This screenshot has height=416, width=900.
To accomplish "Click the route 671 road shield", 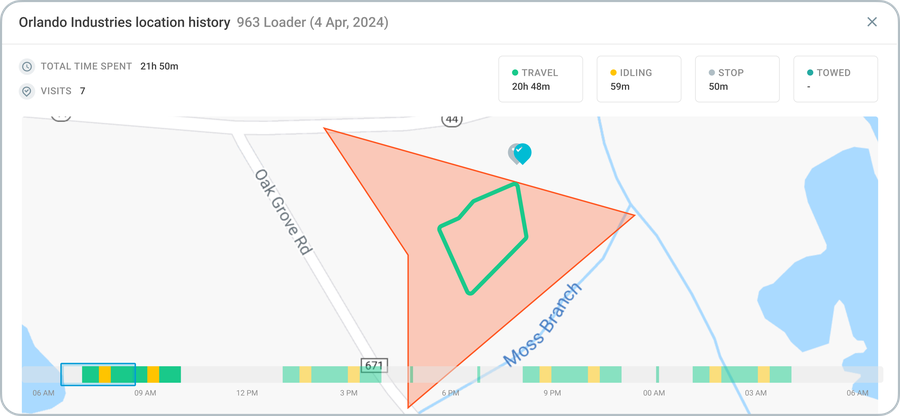I will click(x=374, y=365).
